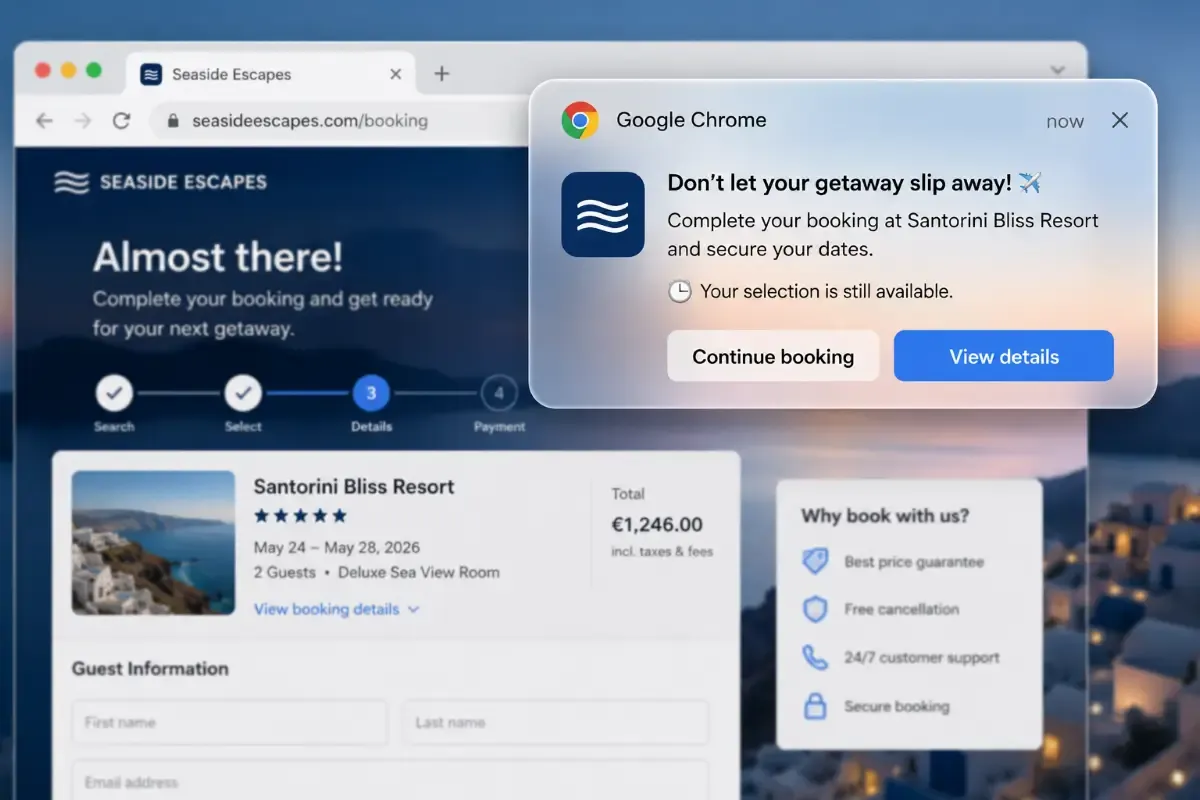
Task: Click the browser forward arrow
Action: click(83, 121)
